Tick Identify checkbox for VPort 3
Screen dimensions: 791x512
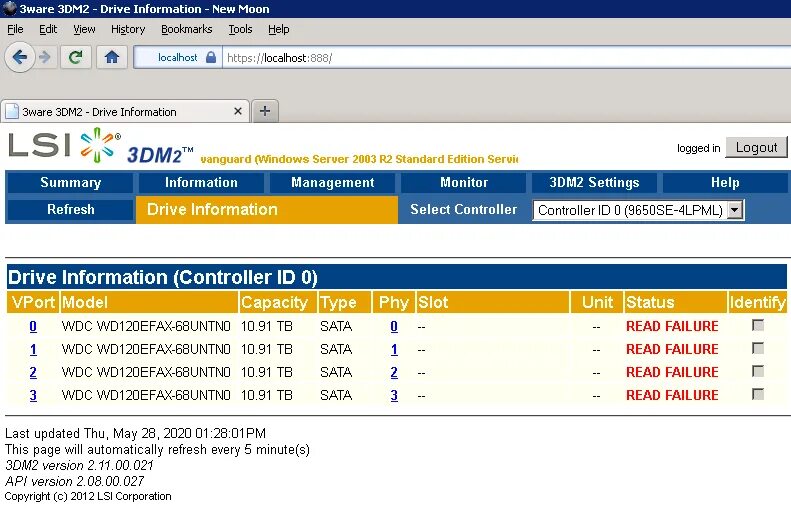[757, 394]
